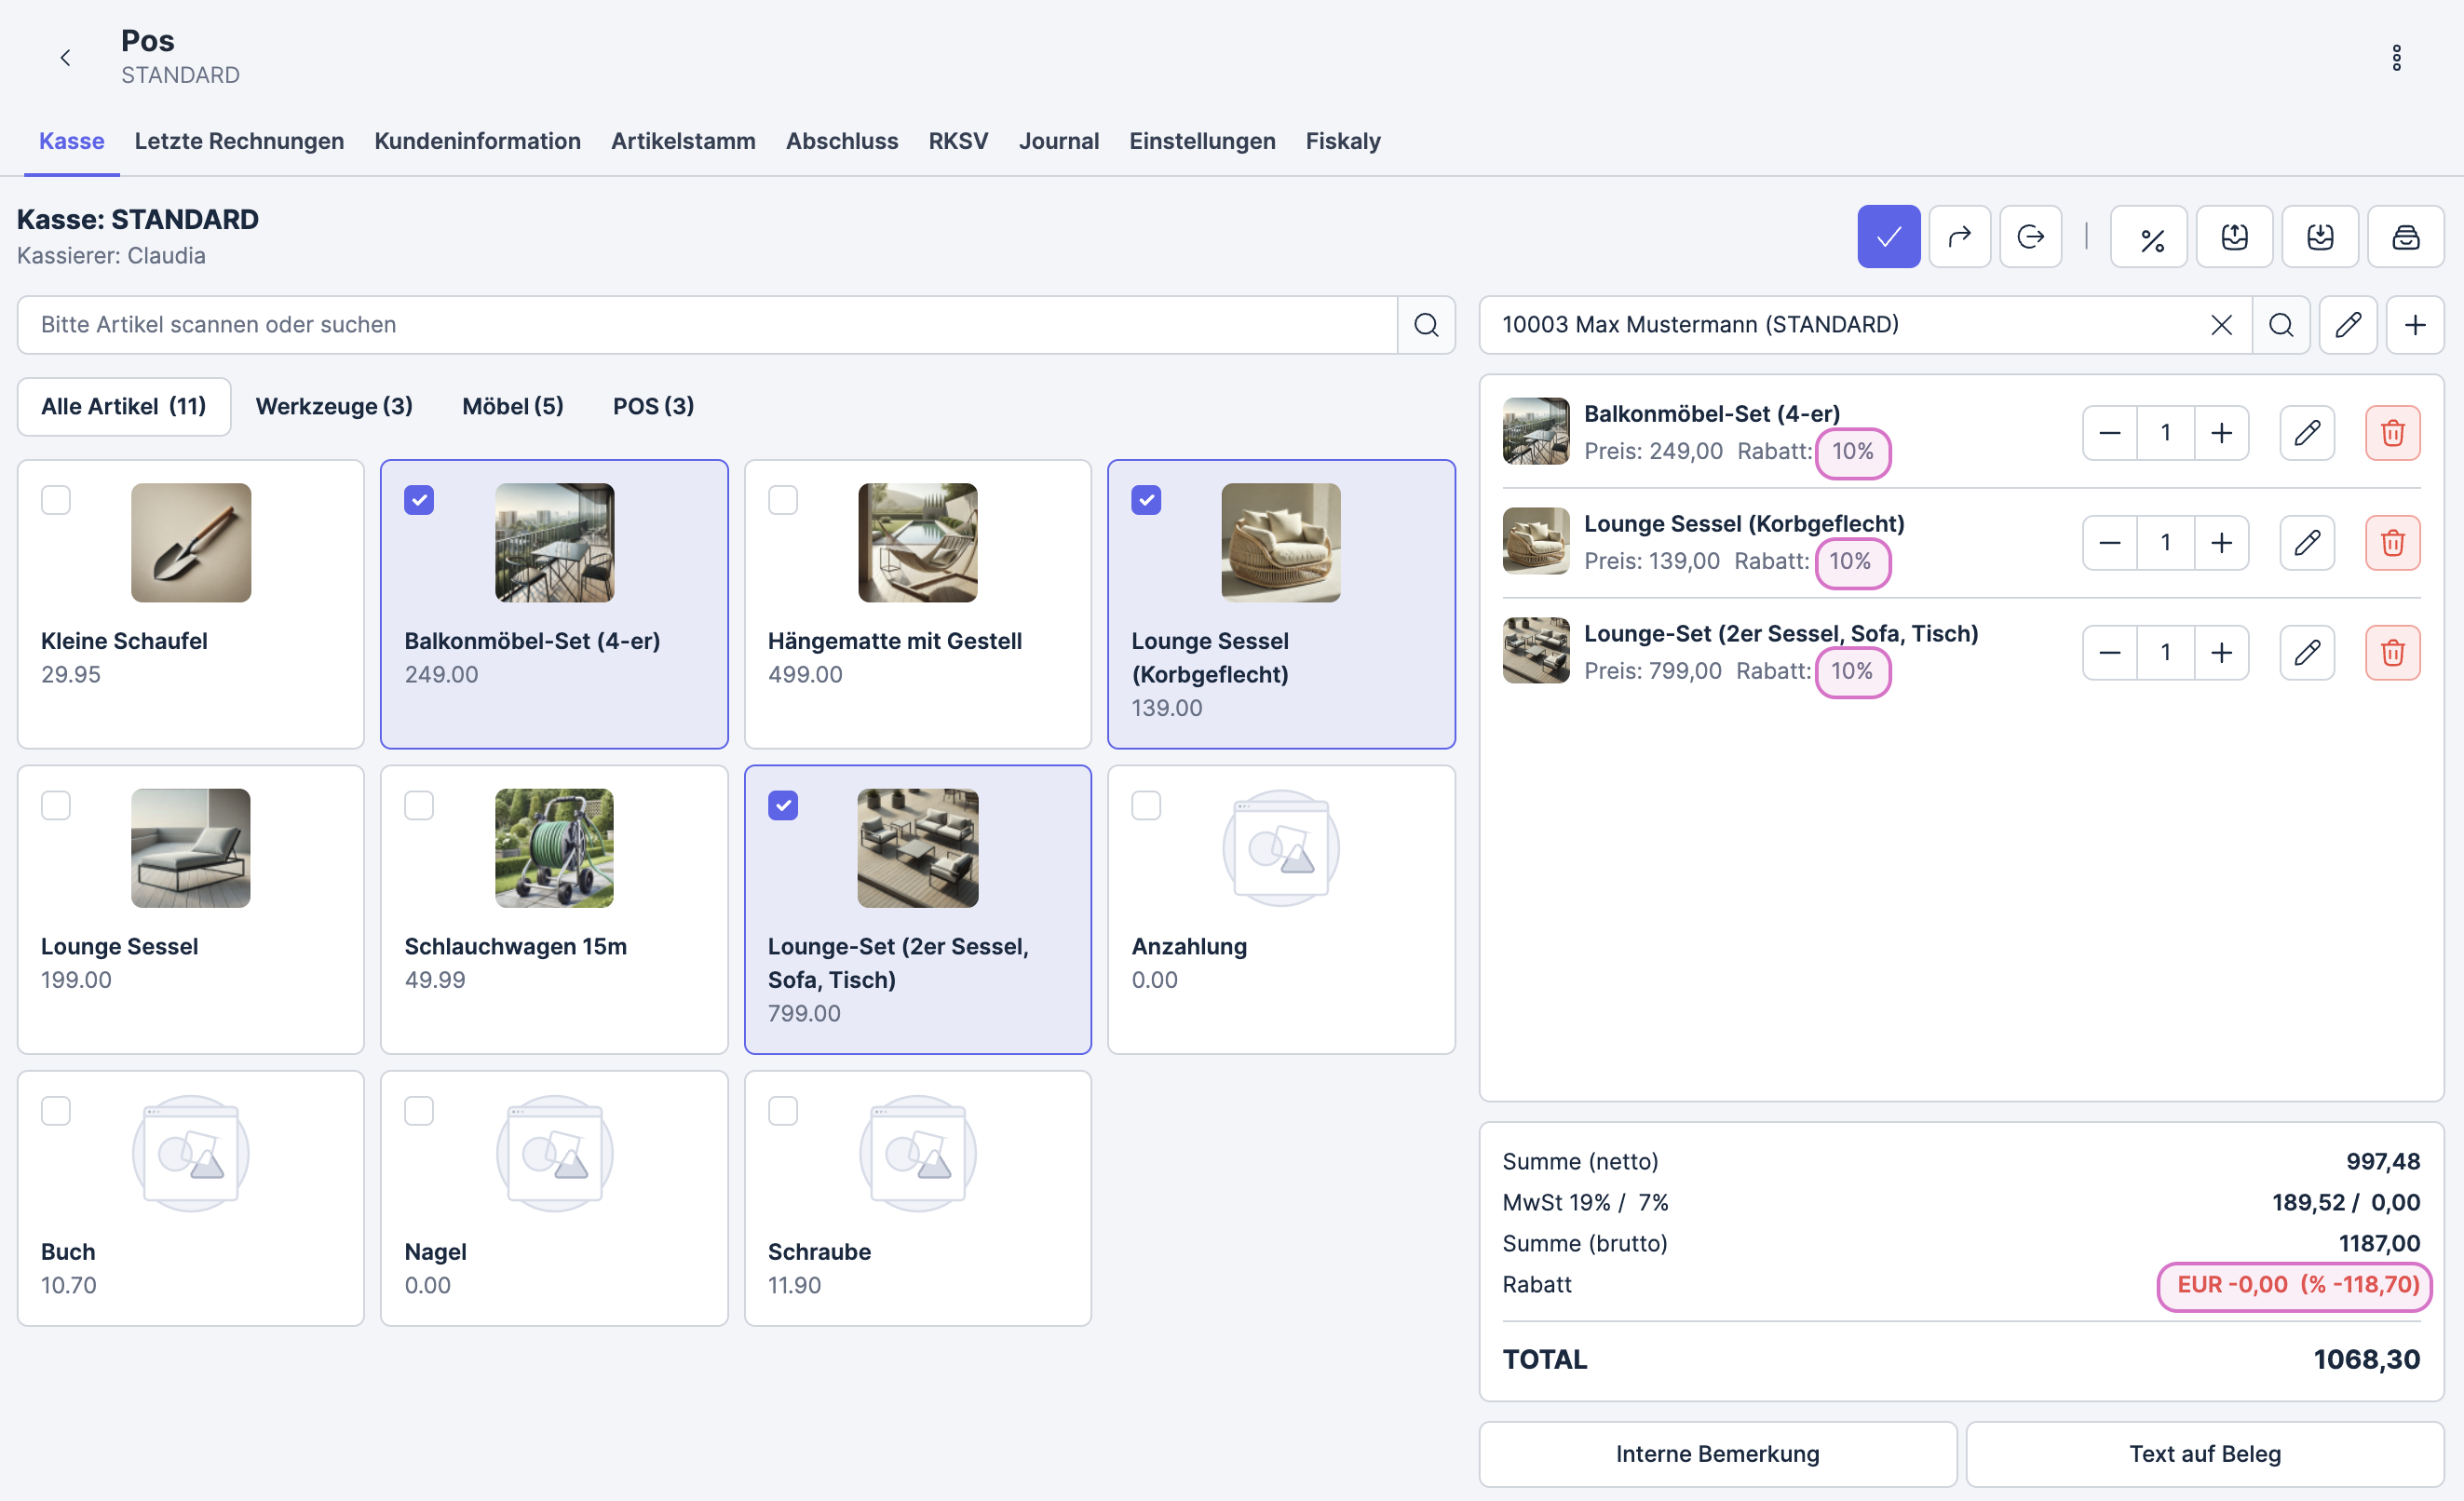Clear the selected customer Max Mustermann
This screenshot has height=1501, width=2464.
(x=2221, y=325)
